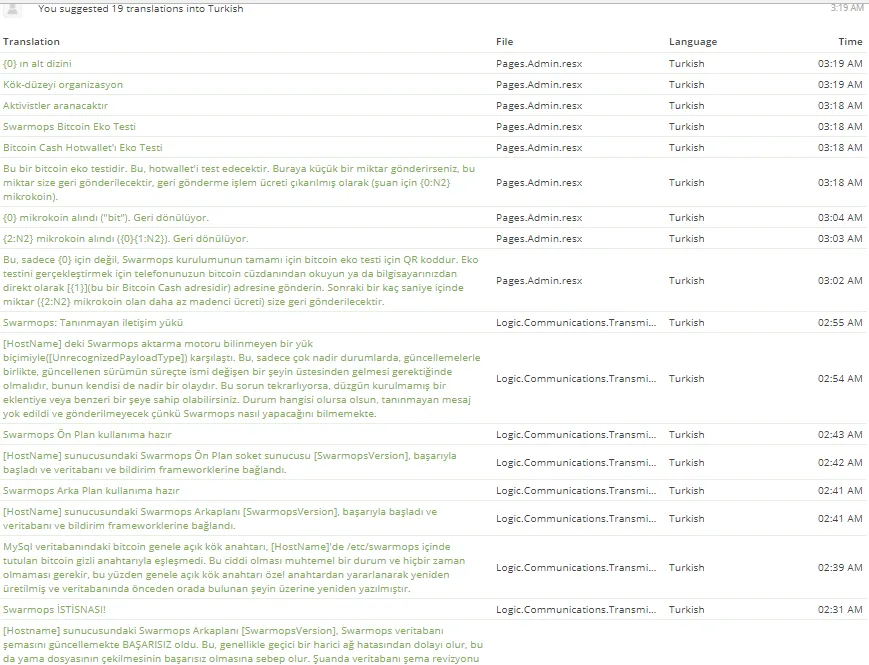Open 'Swarmops: Tanınmayan iletişim yükü' translation

93,323
